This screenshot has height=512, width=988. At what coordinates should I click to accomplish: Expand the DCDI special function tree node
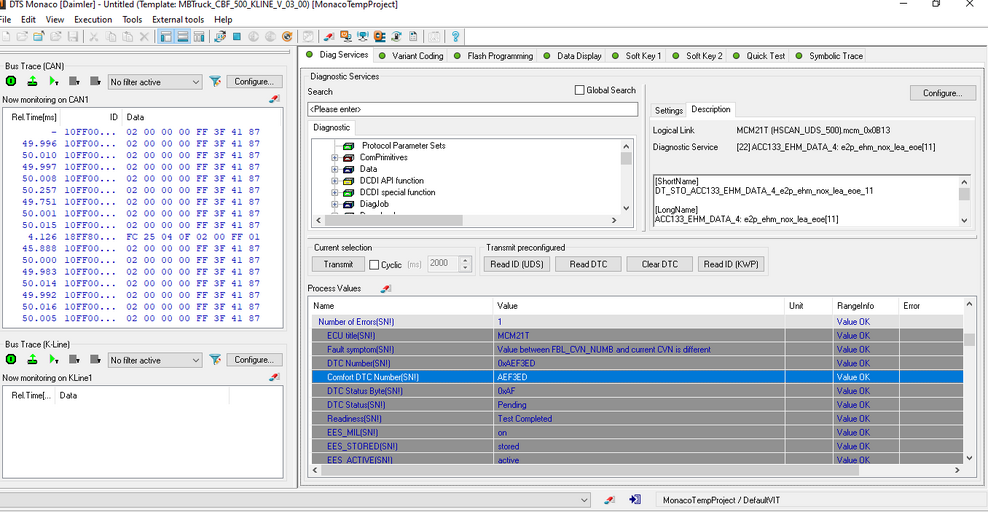pyautogui.click(x=335, y=192)
